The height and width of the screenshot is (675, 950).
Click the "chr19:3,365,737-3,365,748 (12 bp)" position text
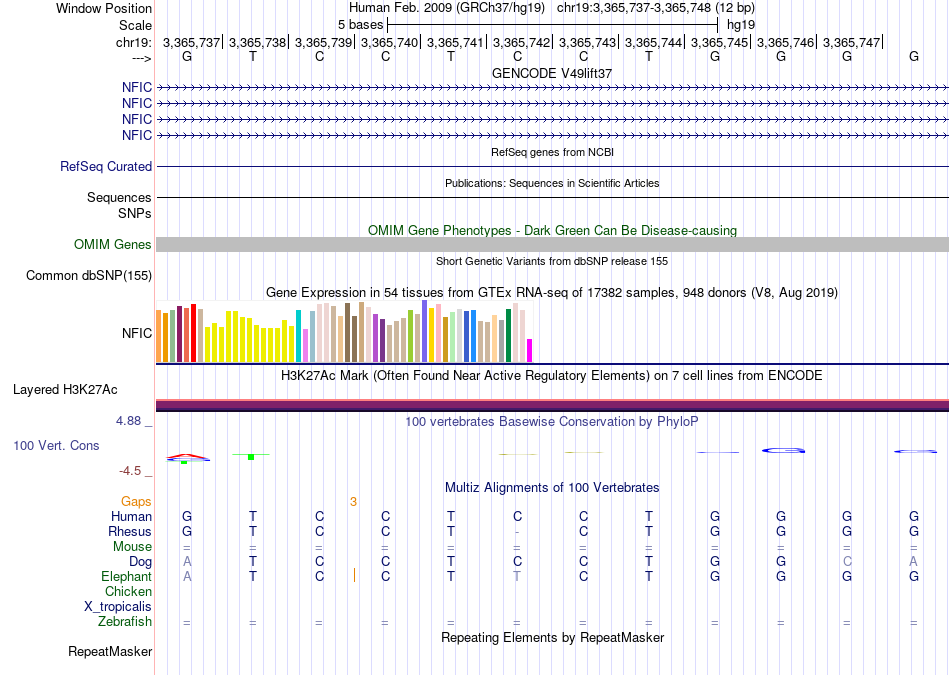(656, 8)
